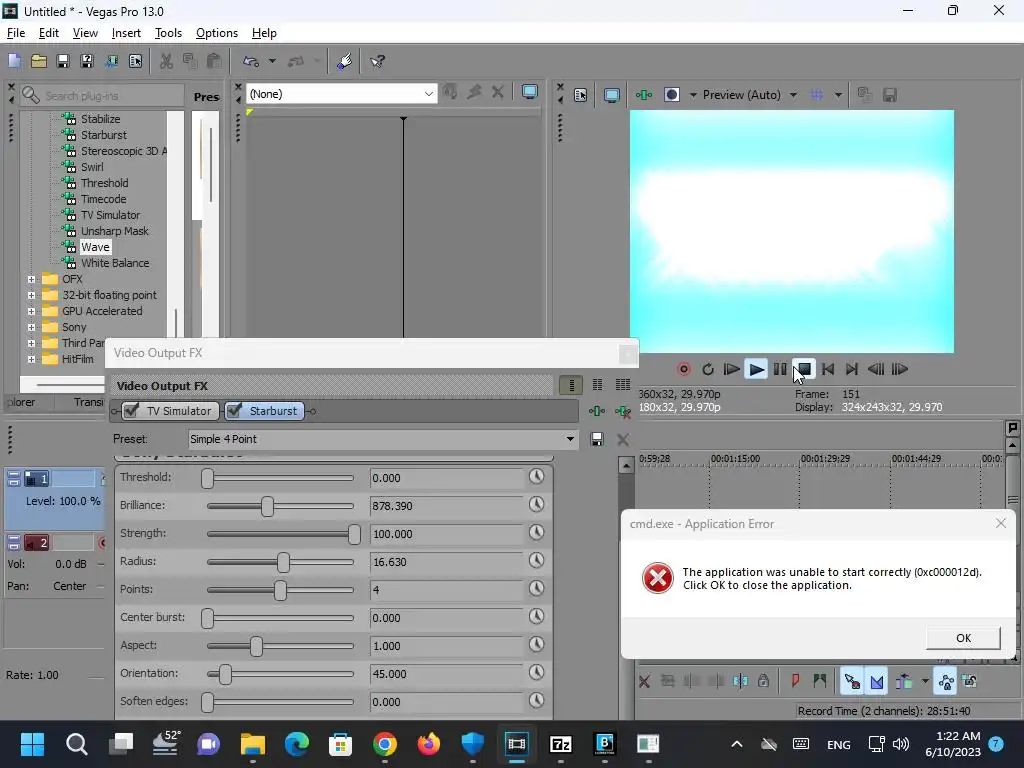Save the project using the floppy icon
The width and height of the screenshot is (1024, 768).
(63, 61)
